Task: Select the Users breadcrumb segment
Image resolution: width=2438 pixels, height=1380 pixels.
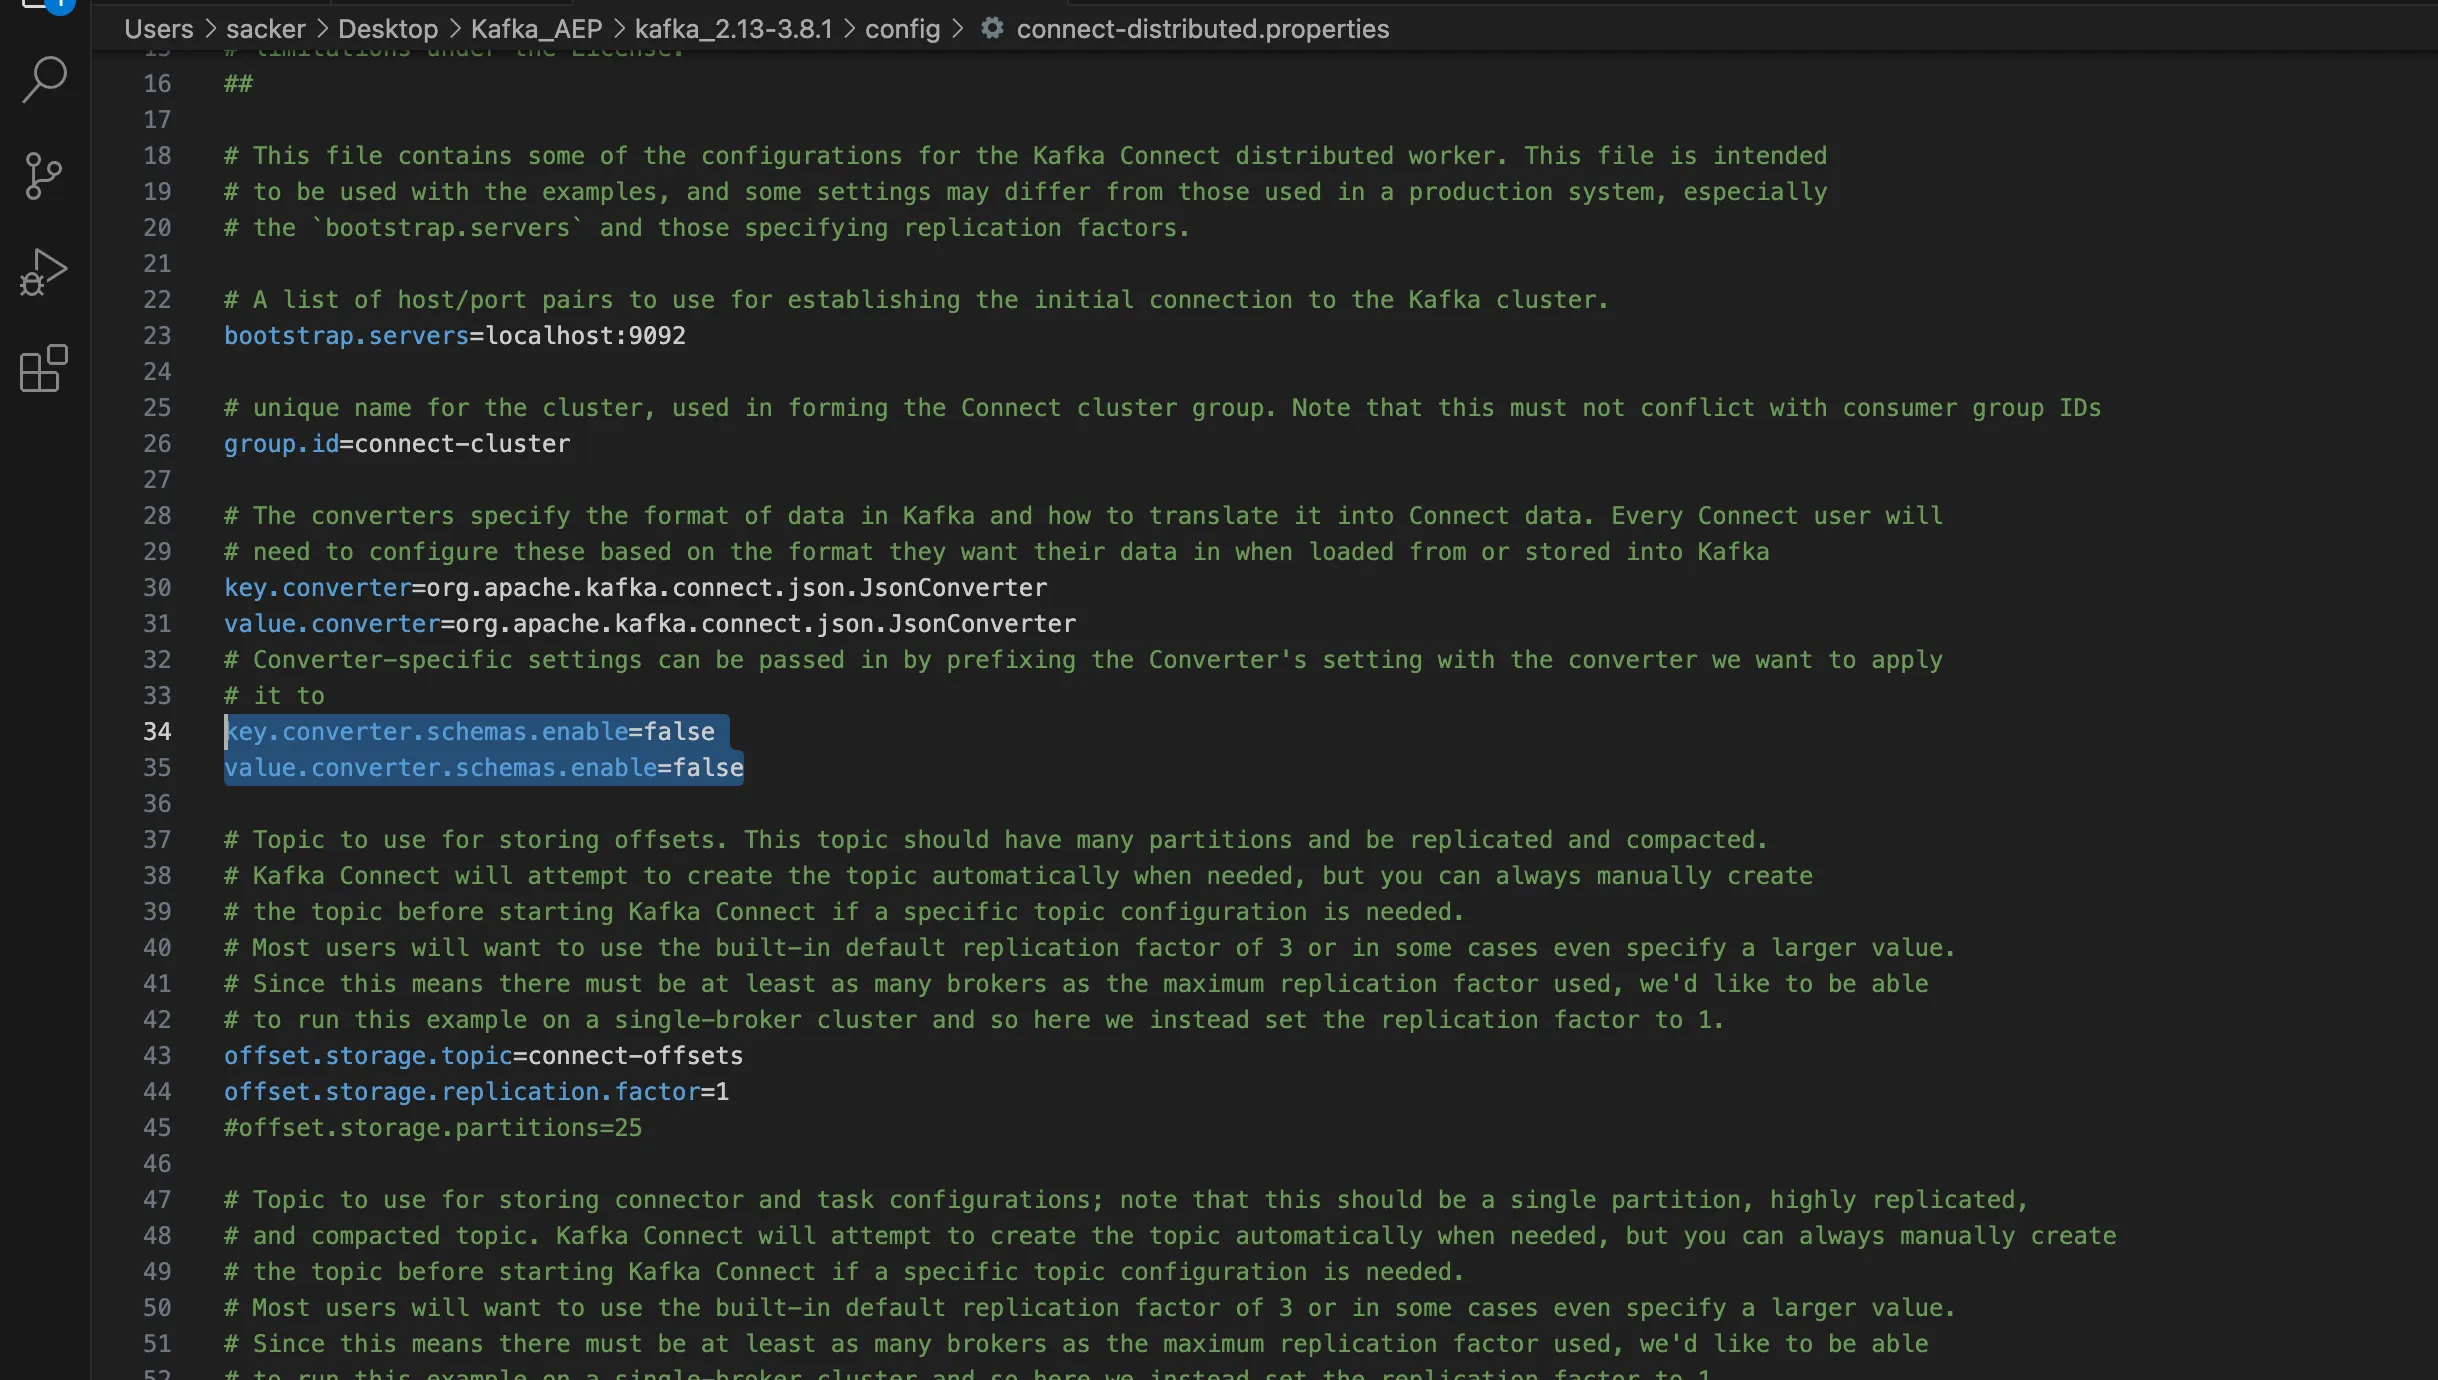Action: (x=158, y=29)
